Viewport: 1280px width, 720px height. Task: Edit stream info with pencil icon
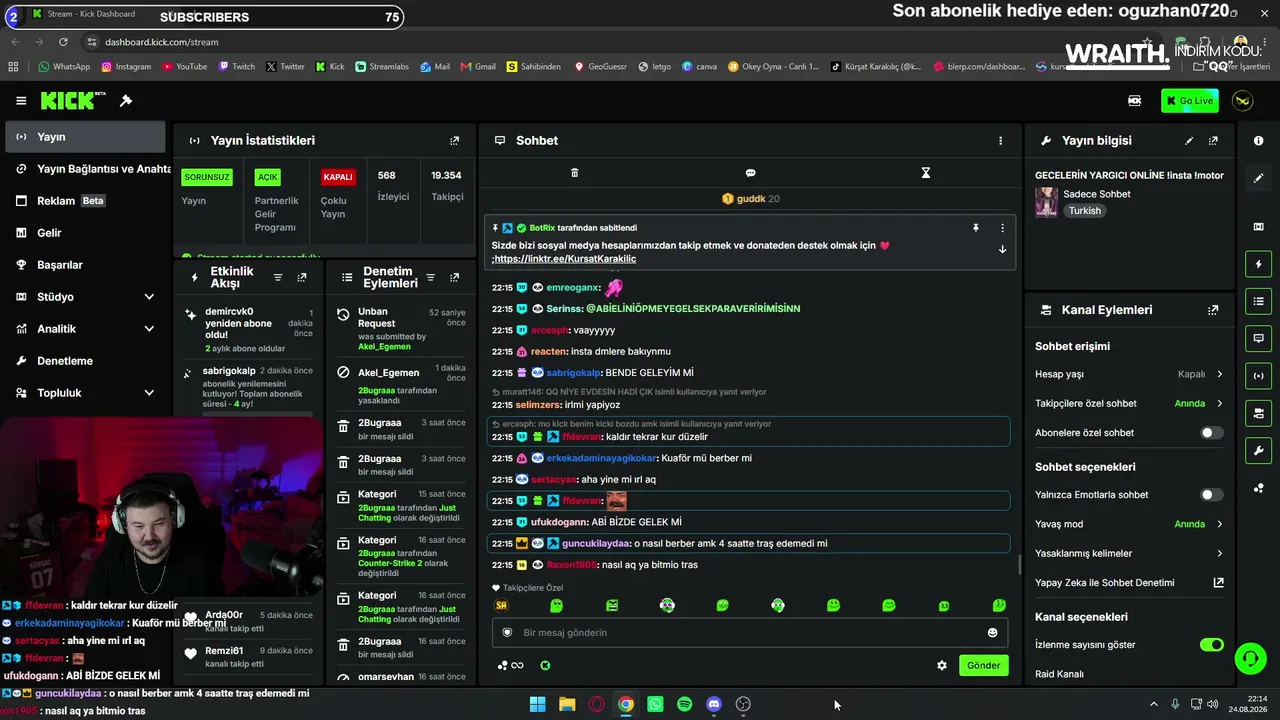tap(1189, 141)
